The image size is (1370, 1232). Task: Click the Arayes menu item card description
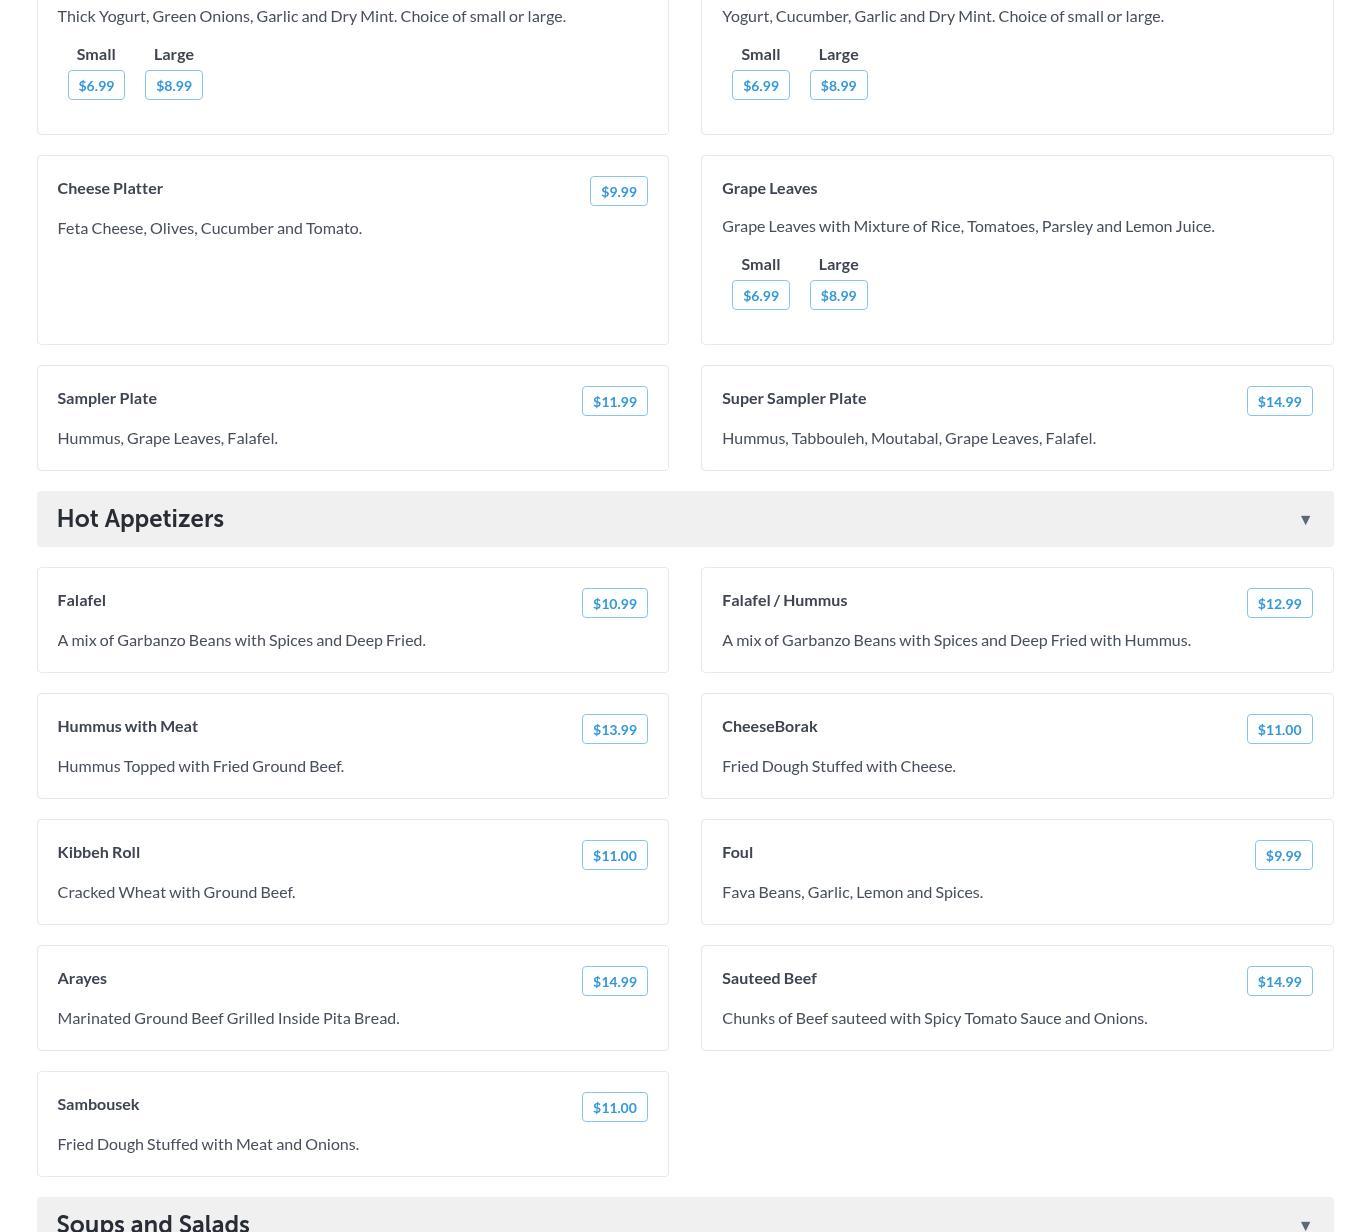228,1018
